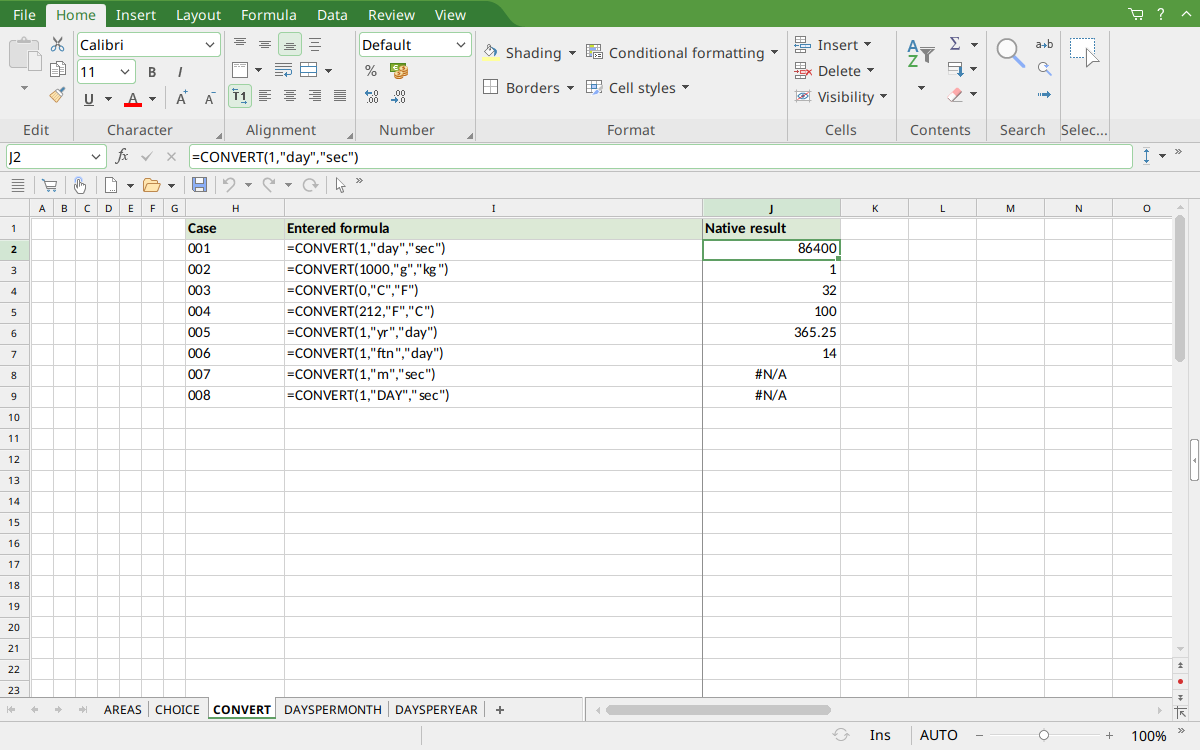Format cell as Percent
Viewport: 1200px width, 750px height.
pyautogui.click(x=371, y=70)
